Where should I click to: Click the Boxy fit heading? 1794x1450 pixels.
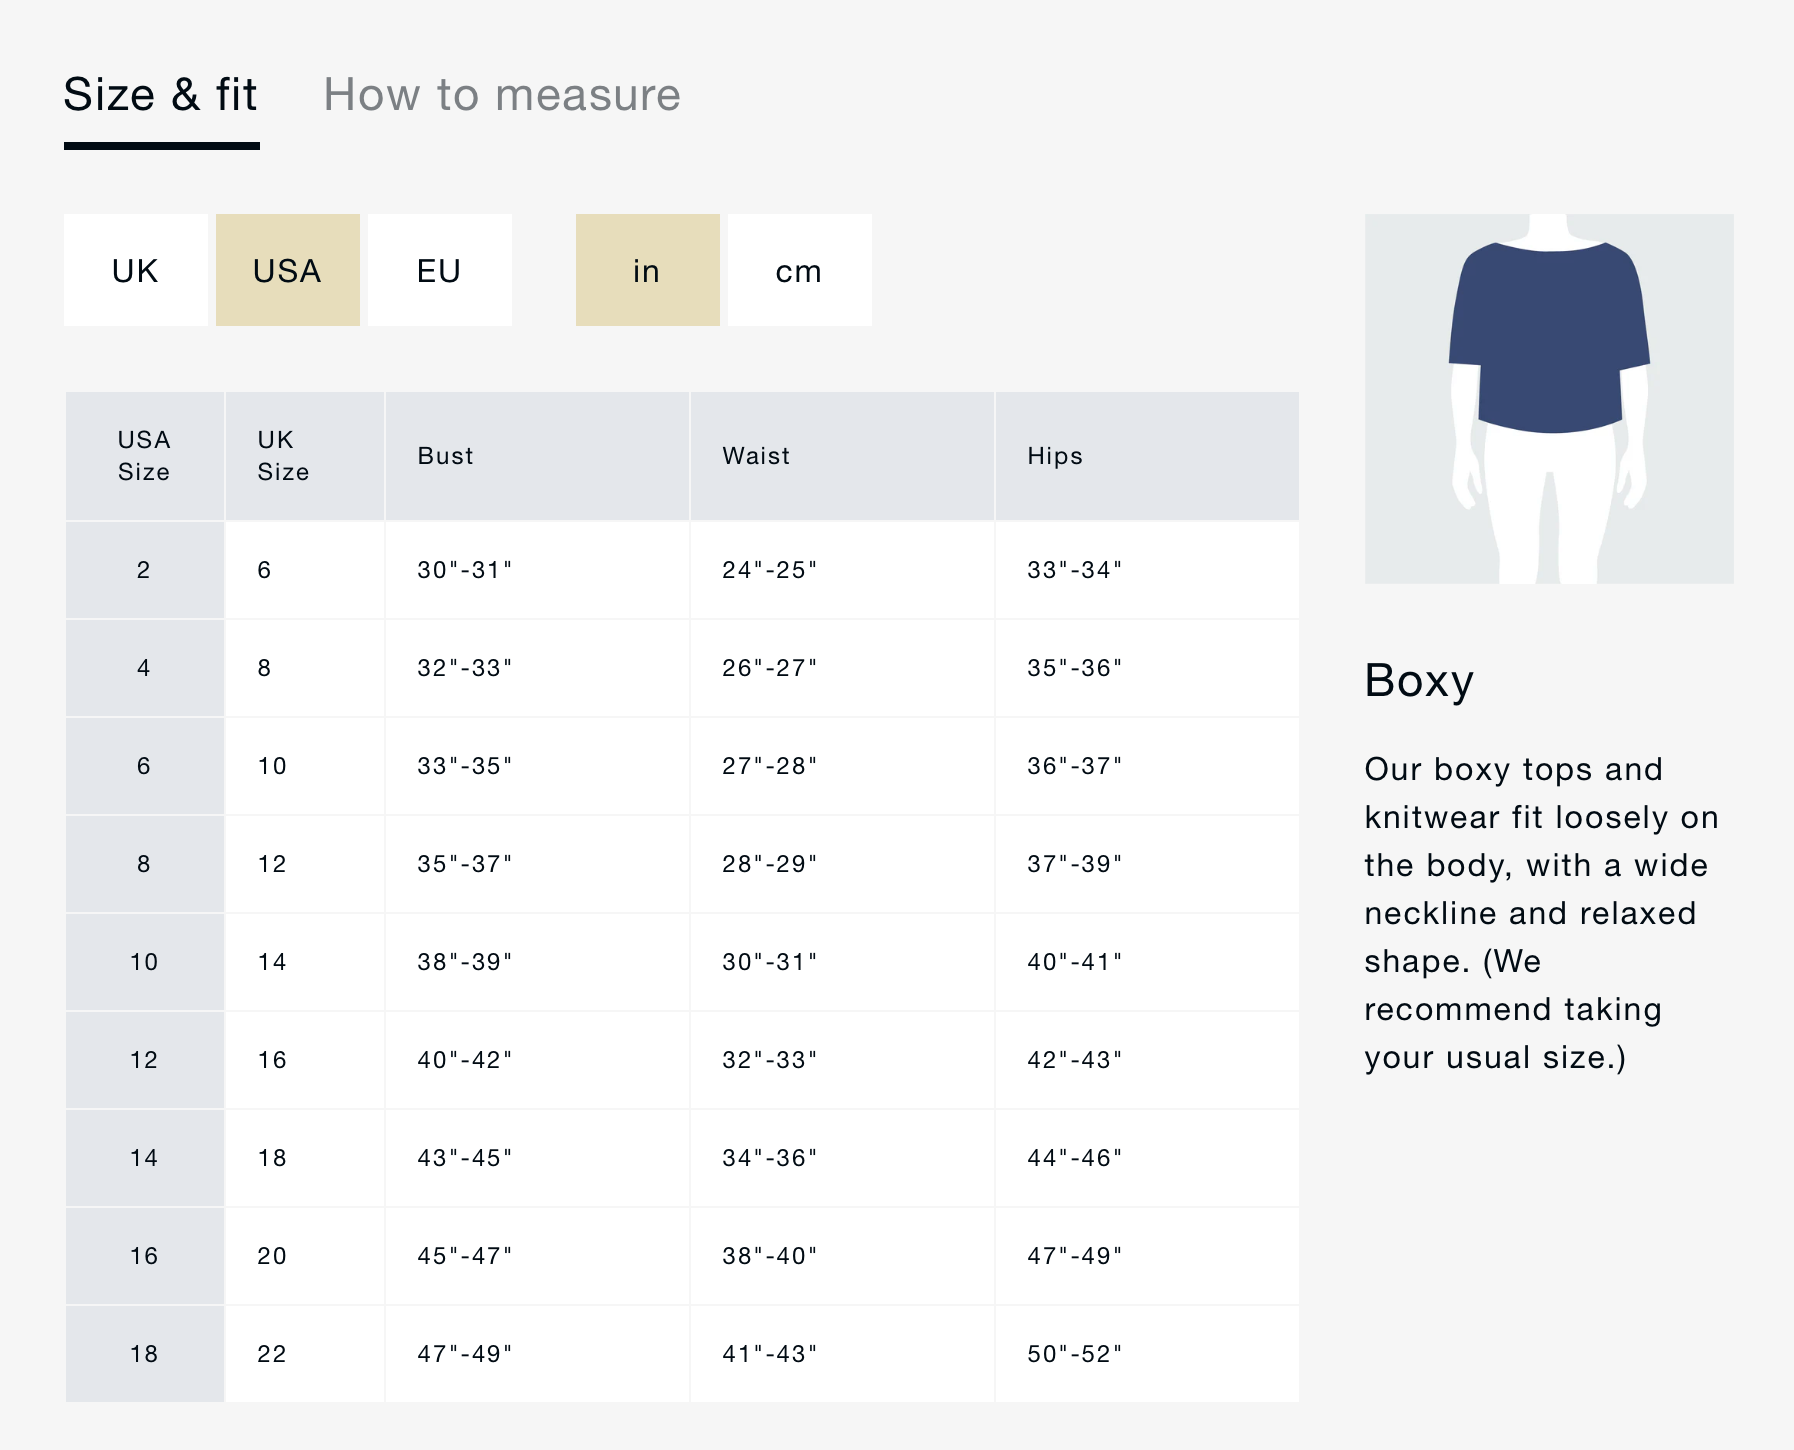(x=1419, y=681)
